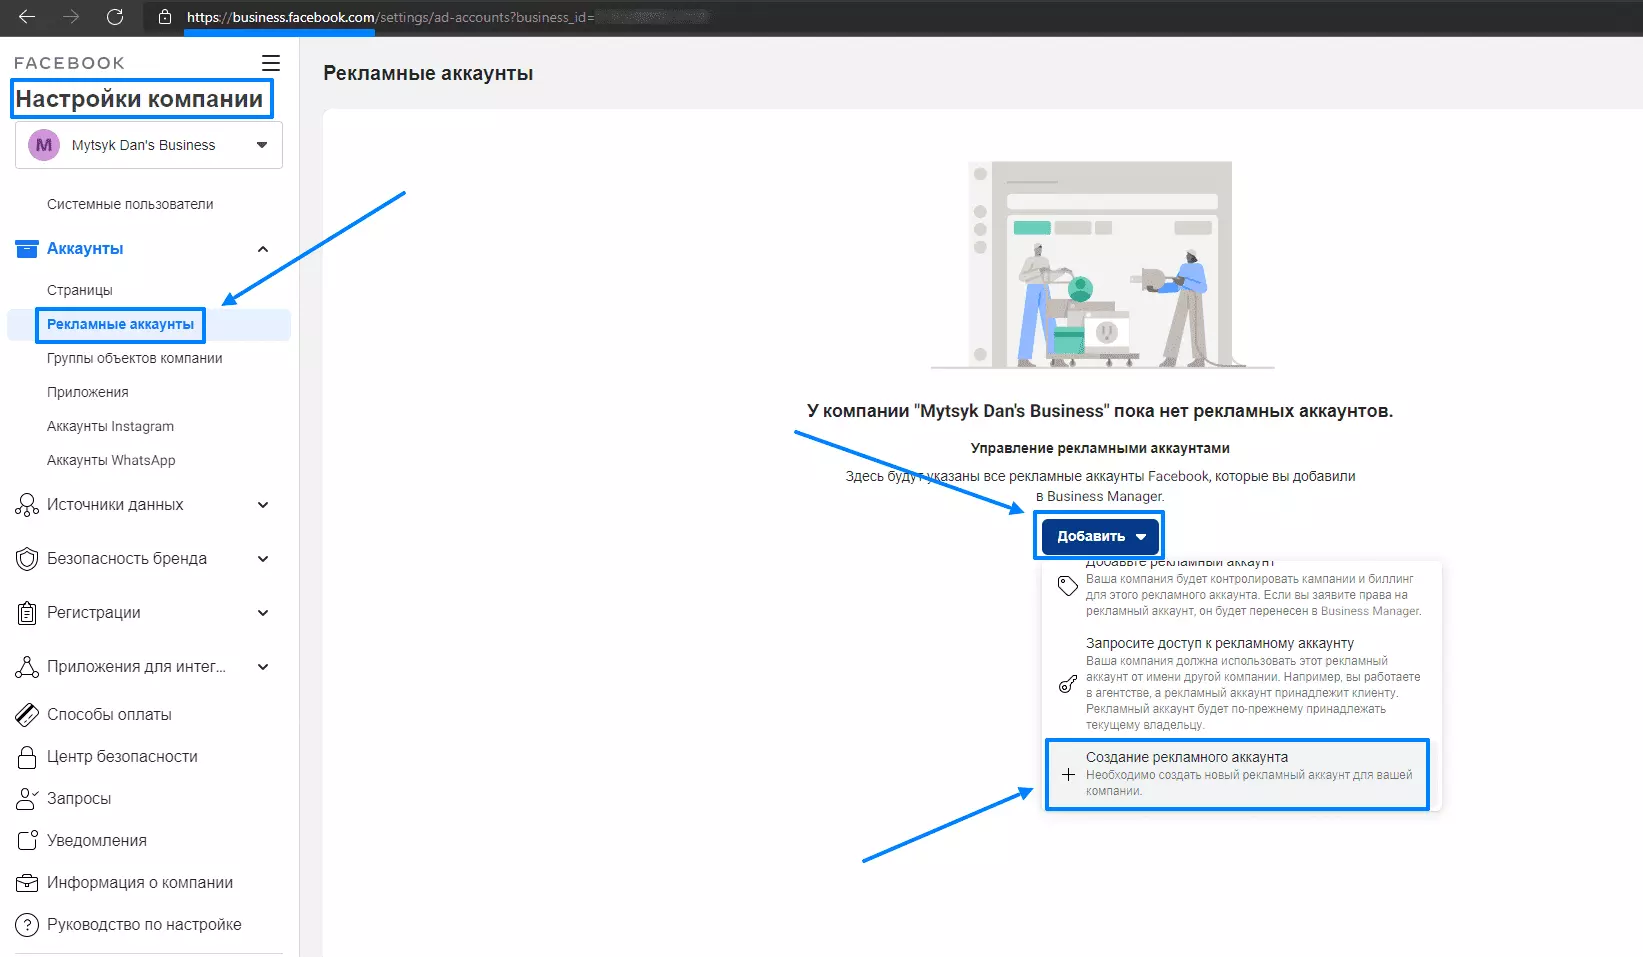The image size is (1643, 957).
Task: Click the caret on Добавить button
Action: [x=1141, y=537]
